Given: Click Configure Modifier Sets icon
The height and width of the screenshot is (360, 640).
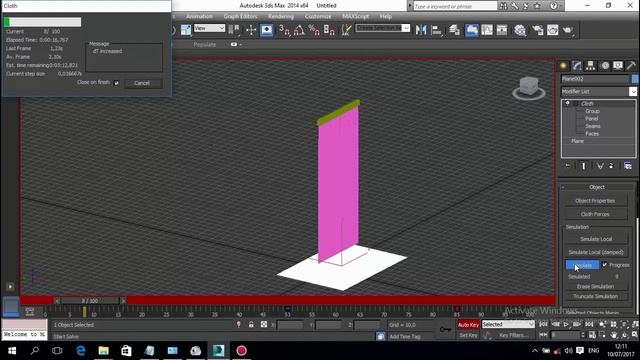Looking at the screenshot, I should (x=628, y=166).
